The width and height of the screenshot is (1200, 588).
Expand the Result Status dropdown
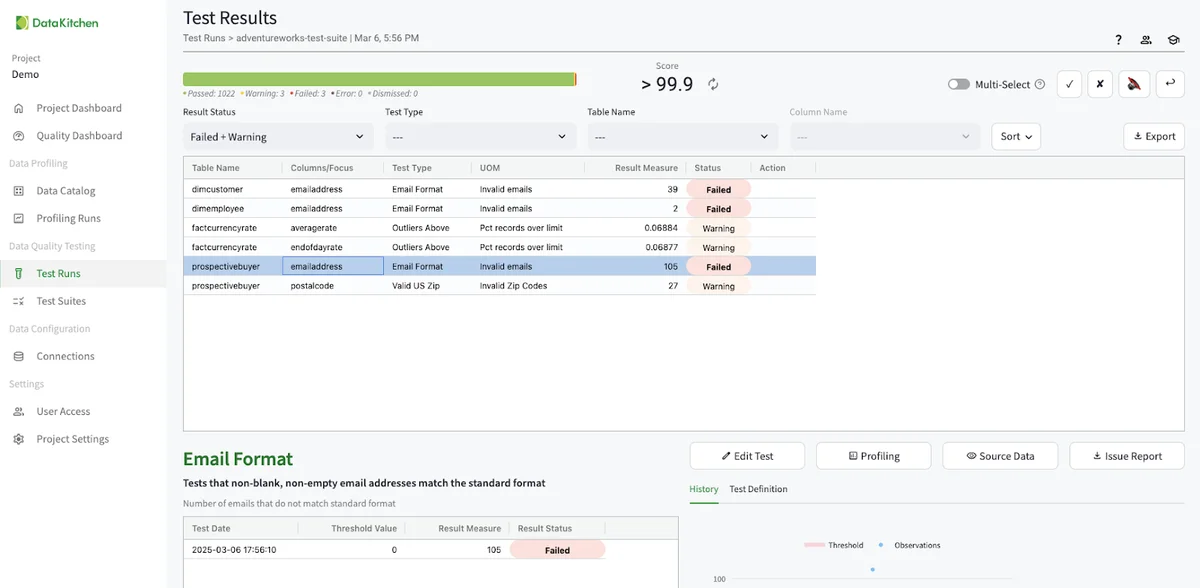click(x=278, y=137)
